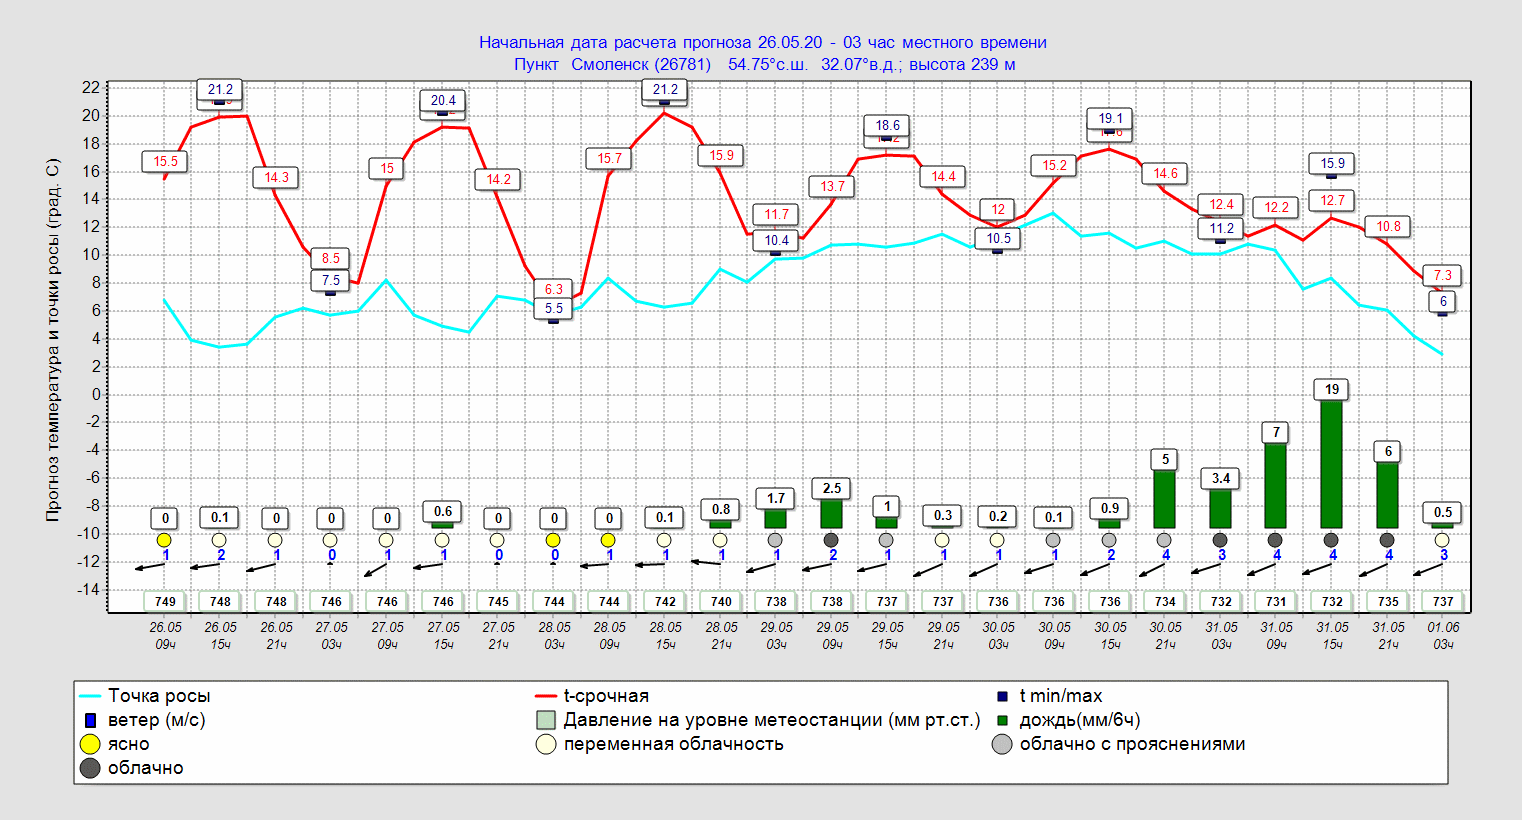
Task: Click the green дождь(мм/6ч) legend square
Action: click(1002, 720)
